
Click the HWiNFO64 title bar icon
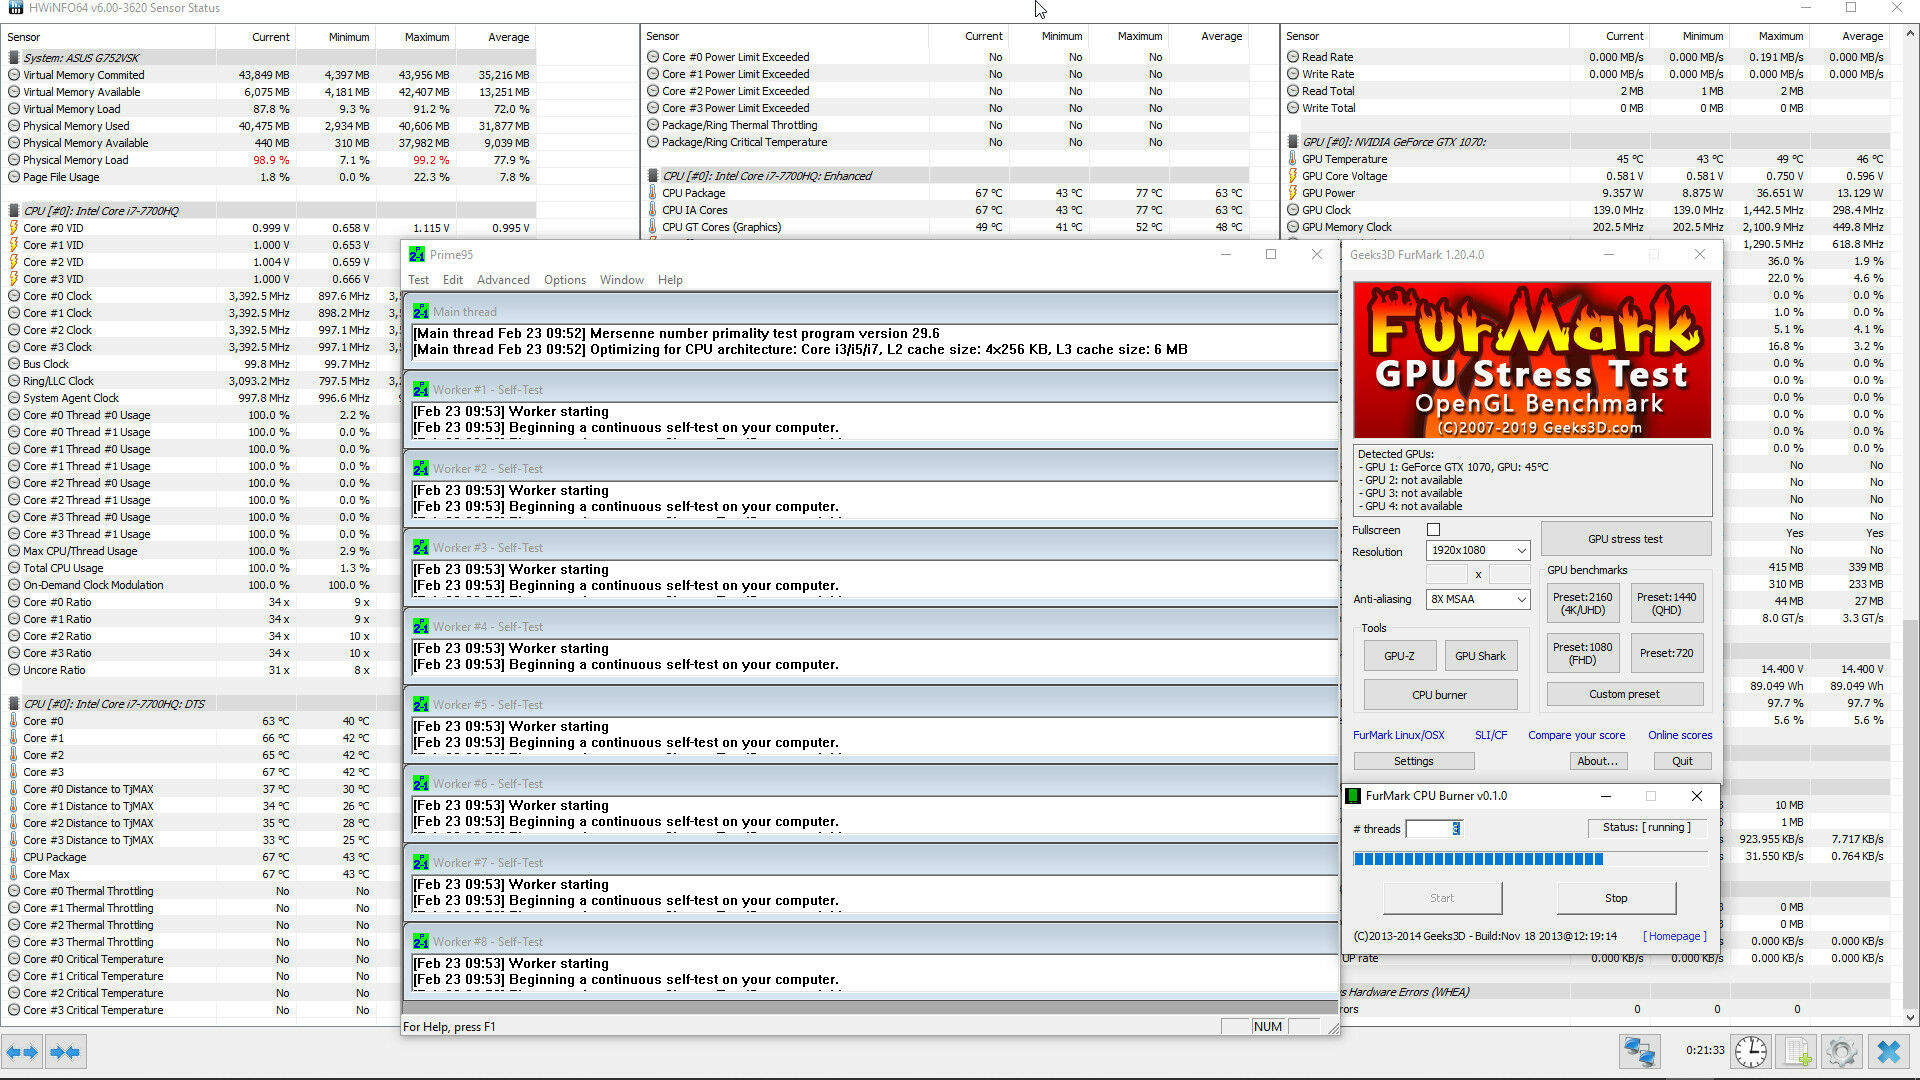tap(15, 8)
